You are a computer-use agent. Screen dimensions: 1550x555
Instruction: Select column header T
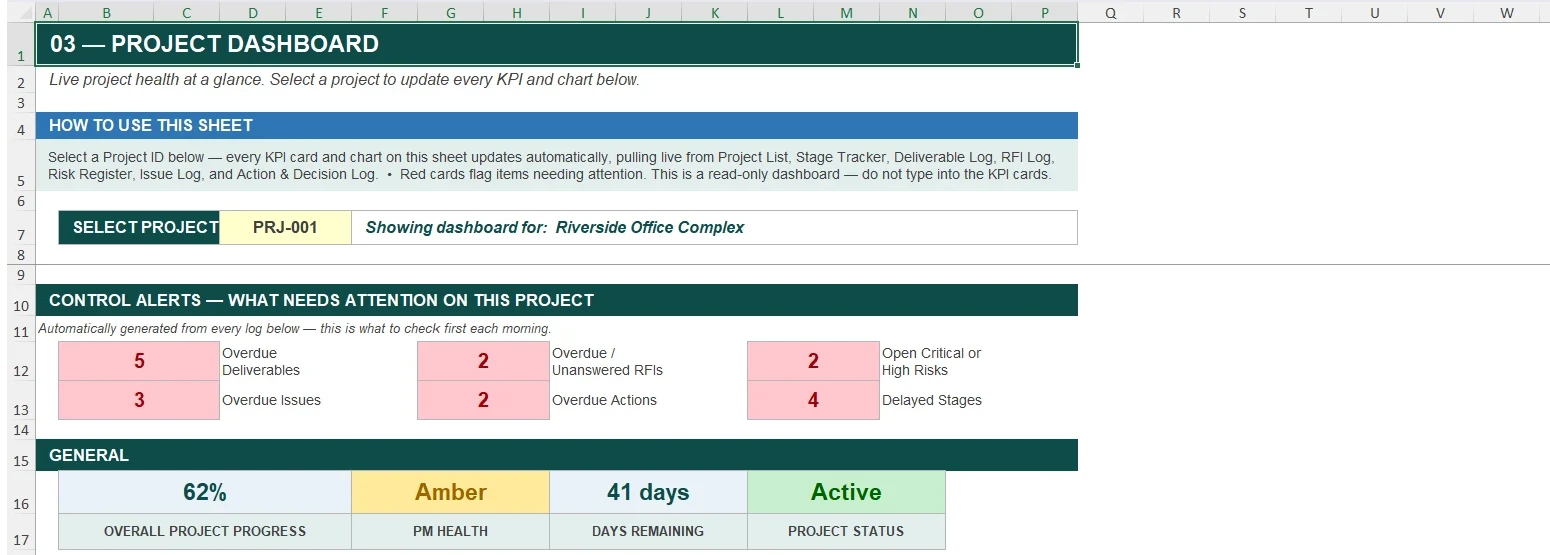tap(1308, 13)
